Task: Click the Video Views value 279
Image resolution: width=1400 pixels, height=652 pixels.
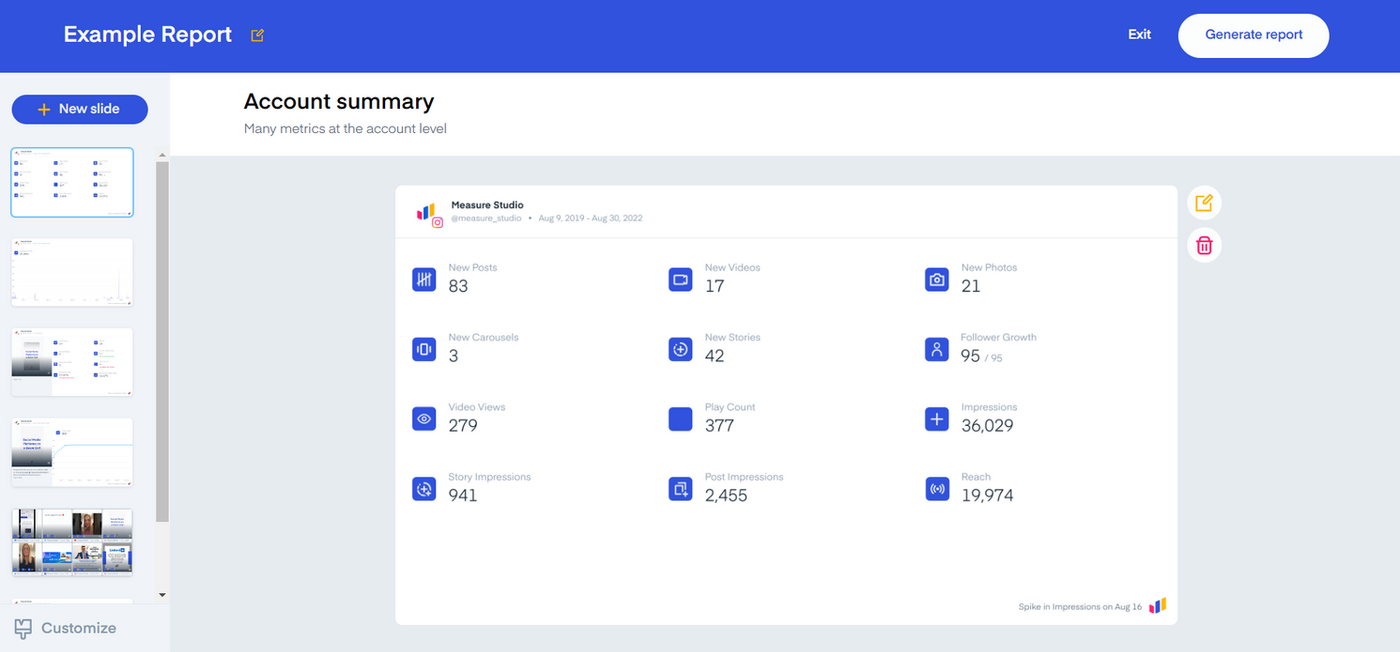Action: (x=463, y=426)
